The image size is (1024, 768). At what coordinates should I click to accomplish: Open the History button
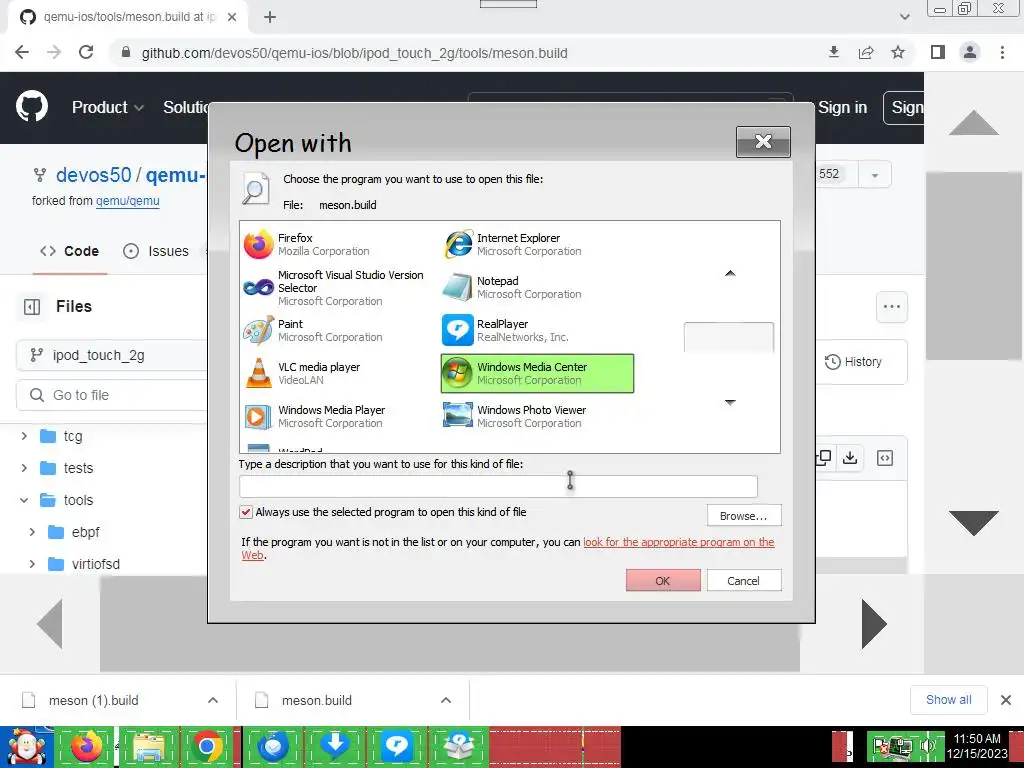pos(854,362)
